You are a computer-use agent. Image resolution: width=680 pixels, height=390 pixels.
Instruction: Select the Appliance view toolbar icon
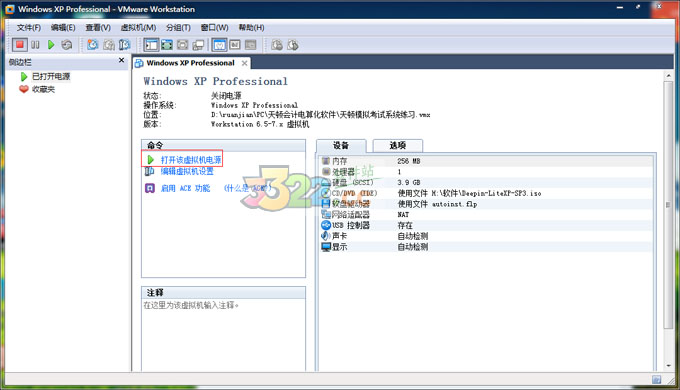point(235,45)
